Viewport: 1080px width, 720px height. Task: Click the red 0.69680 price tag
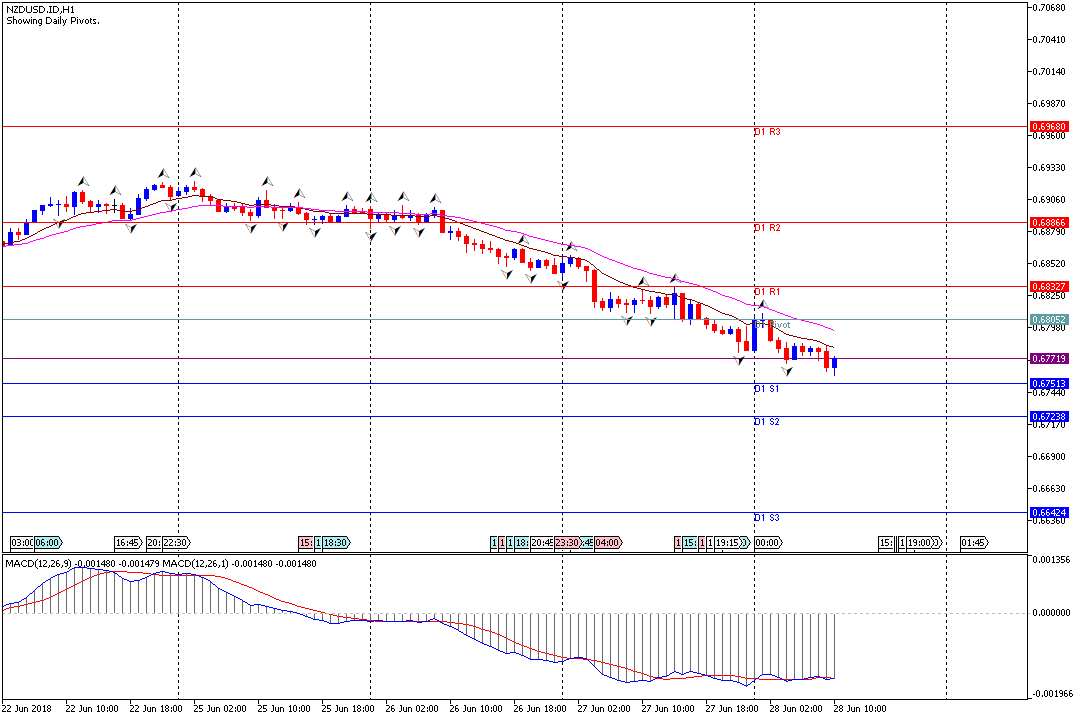(1049, 127)
